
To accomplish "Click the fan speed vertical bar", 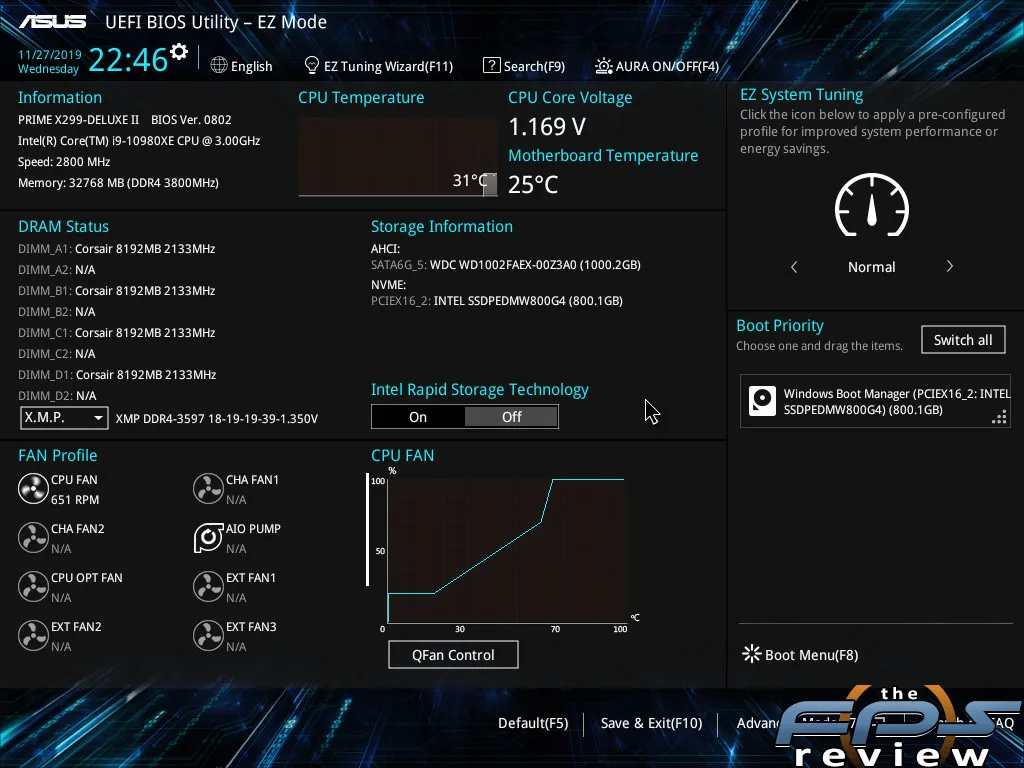I will (x=368, y=530).
